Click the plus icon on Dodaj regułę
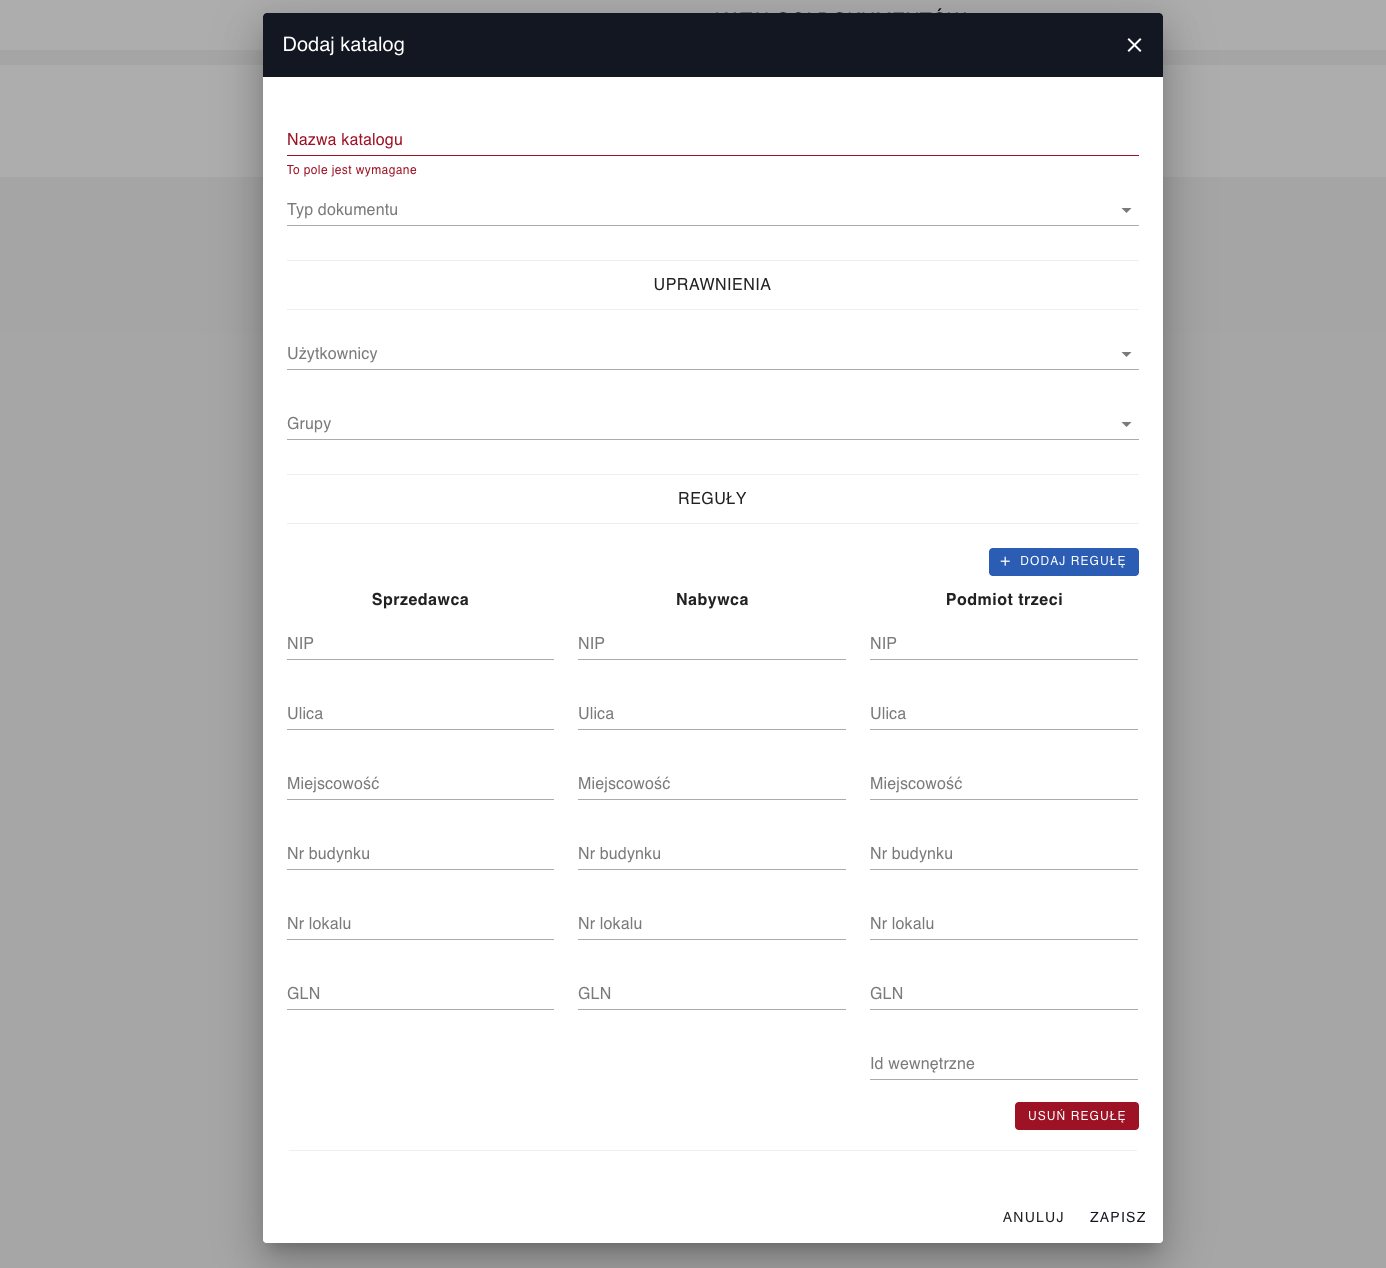This screenshot has width=1386, height=1268. click(1006, 562)
